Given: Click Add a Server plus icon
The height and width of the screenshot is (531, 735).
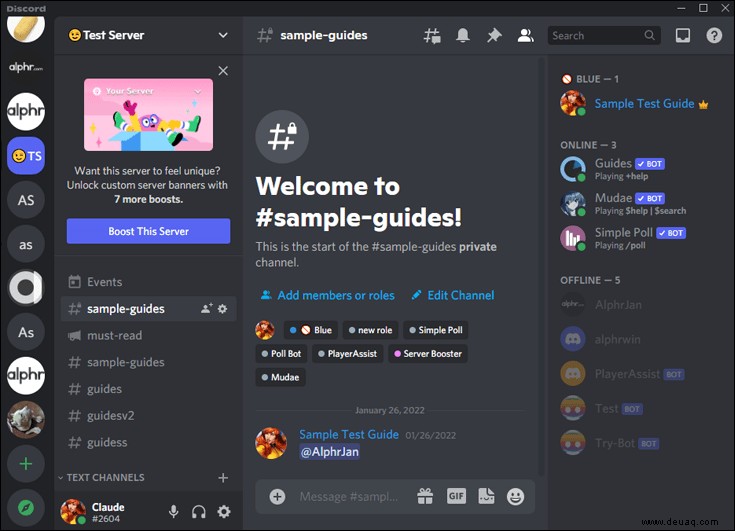Looking at the screenshot, I should [x=26, y=464].
